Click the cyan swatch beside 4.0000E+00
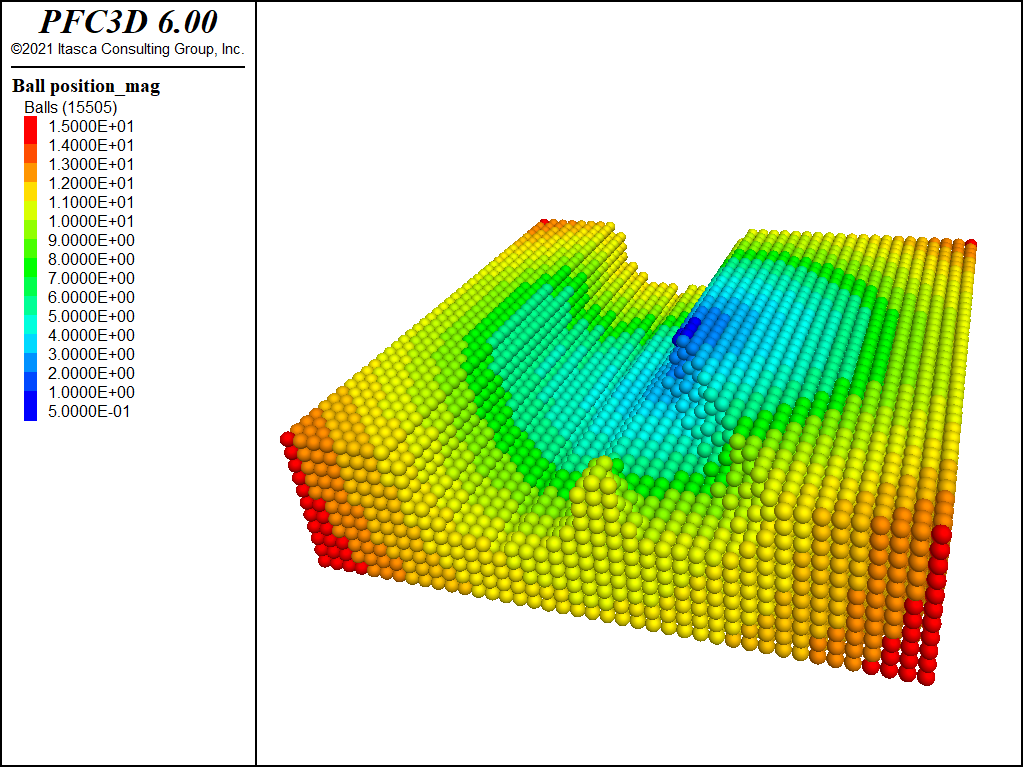The image size is (1024, 768). [x=31, y=344]
